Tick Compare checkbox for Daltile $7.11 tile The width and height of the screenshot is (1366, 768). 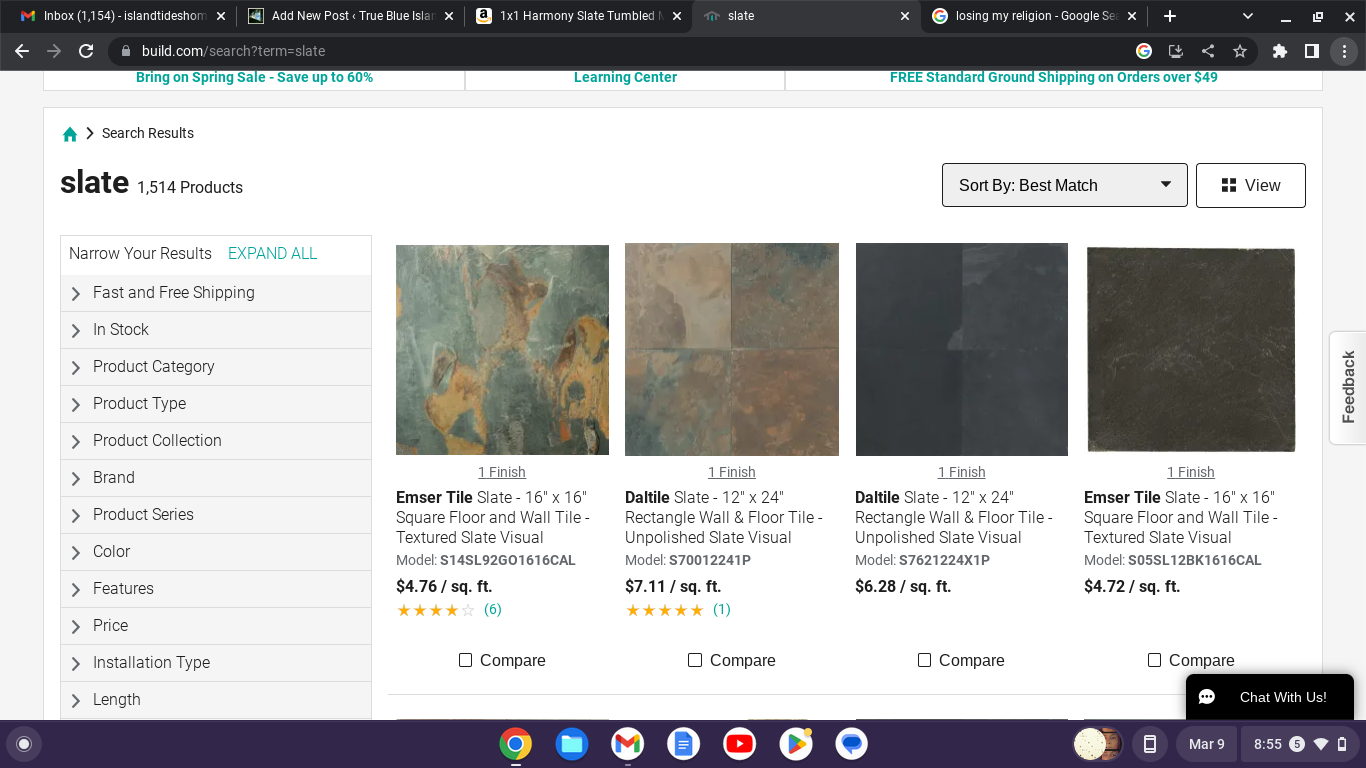[x=695, y=660]
